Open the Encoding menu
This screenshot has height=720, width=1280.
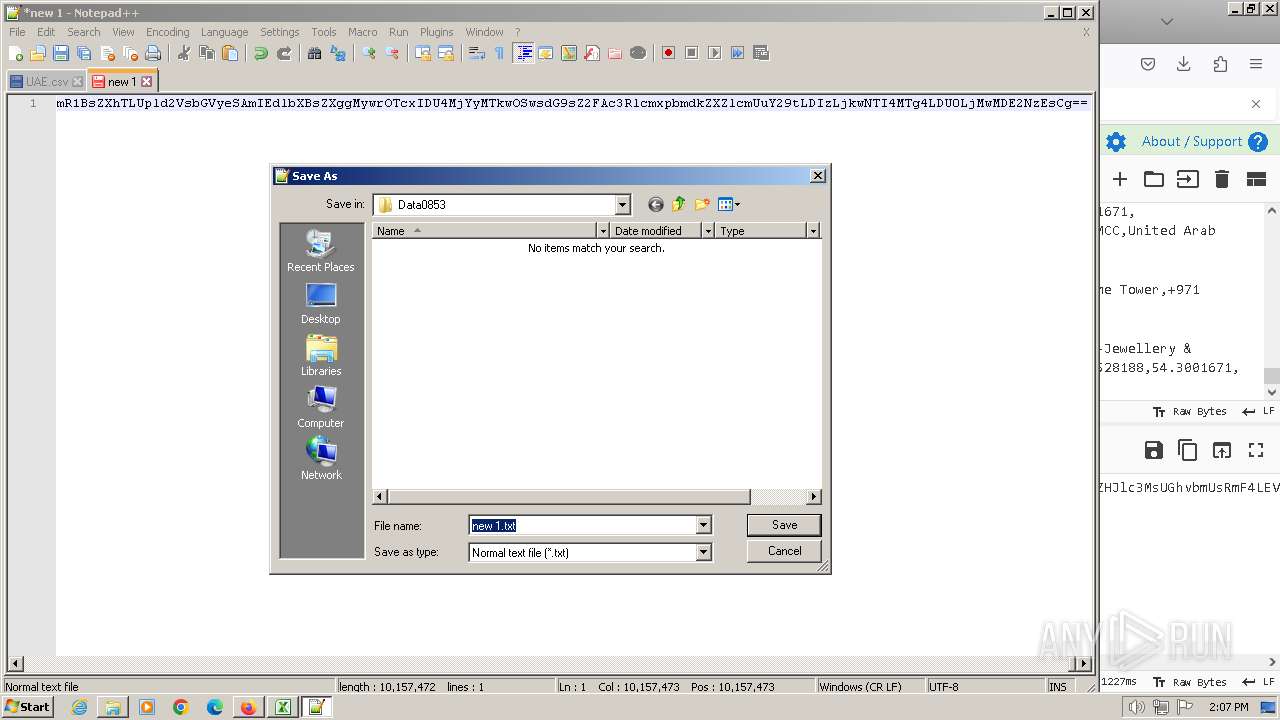coord(168,32)
